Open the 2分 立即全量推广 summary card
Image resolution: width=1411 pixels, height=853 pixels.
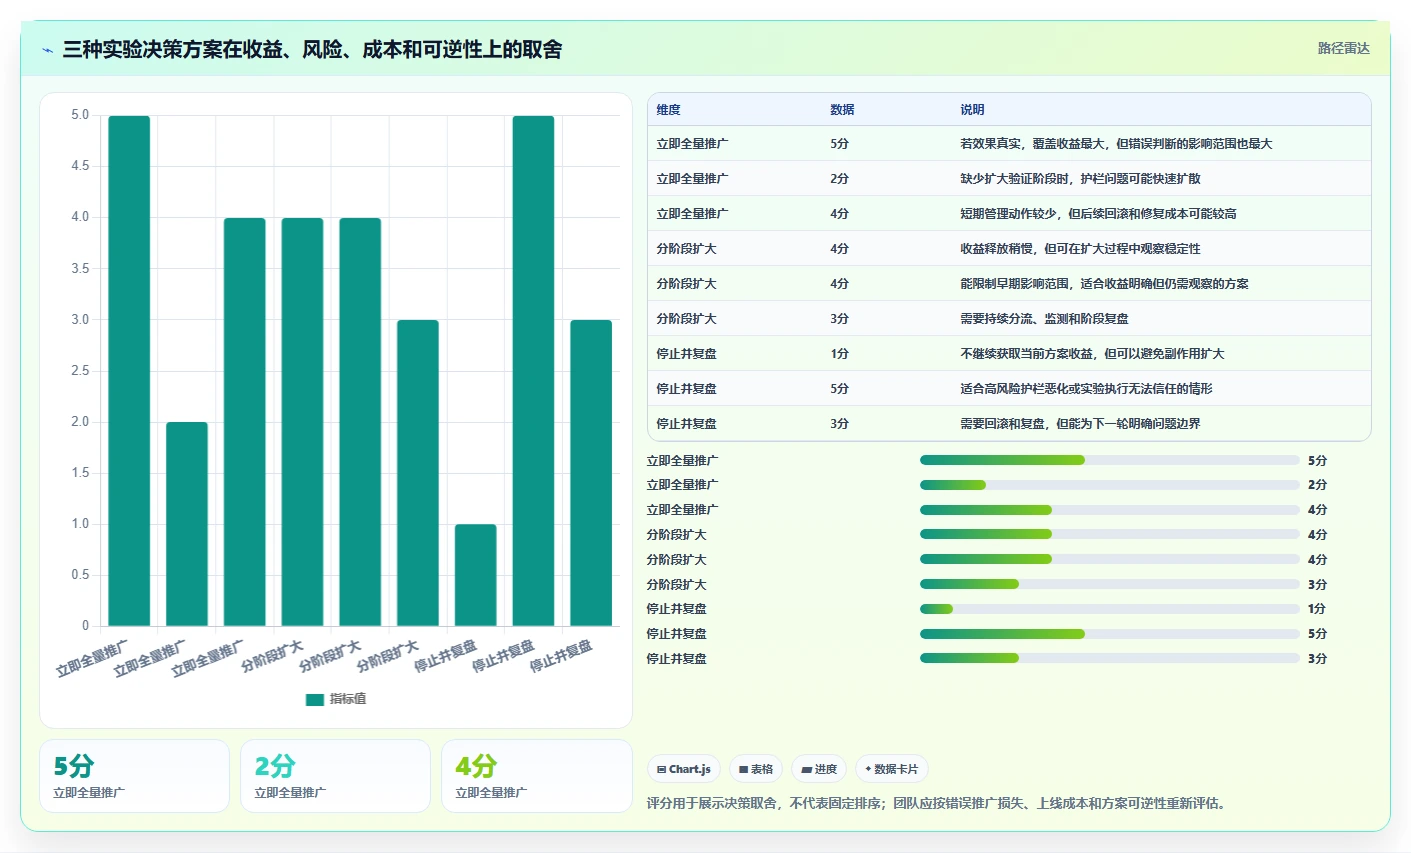coord(335,776)
